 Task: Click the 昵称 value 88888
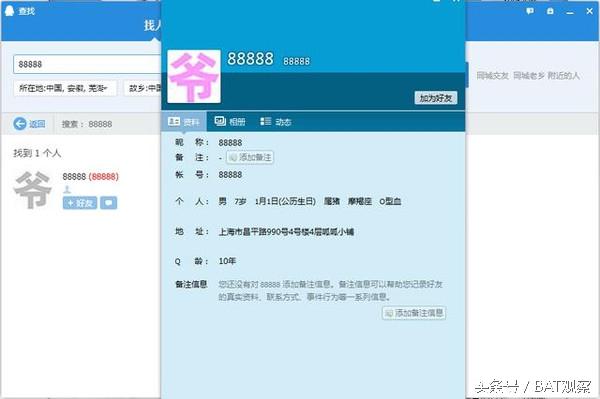[230, 143]
